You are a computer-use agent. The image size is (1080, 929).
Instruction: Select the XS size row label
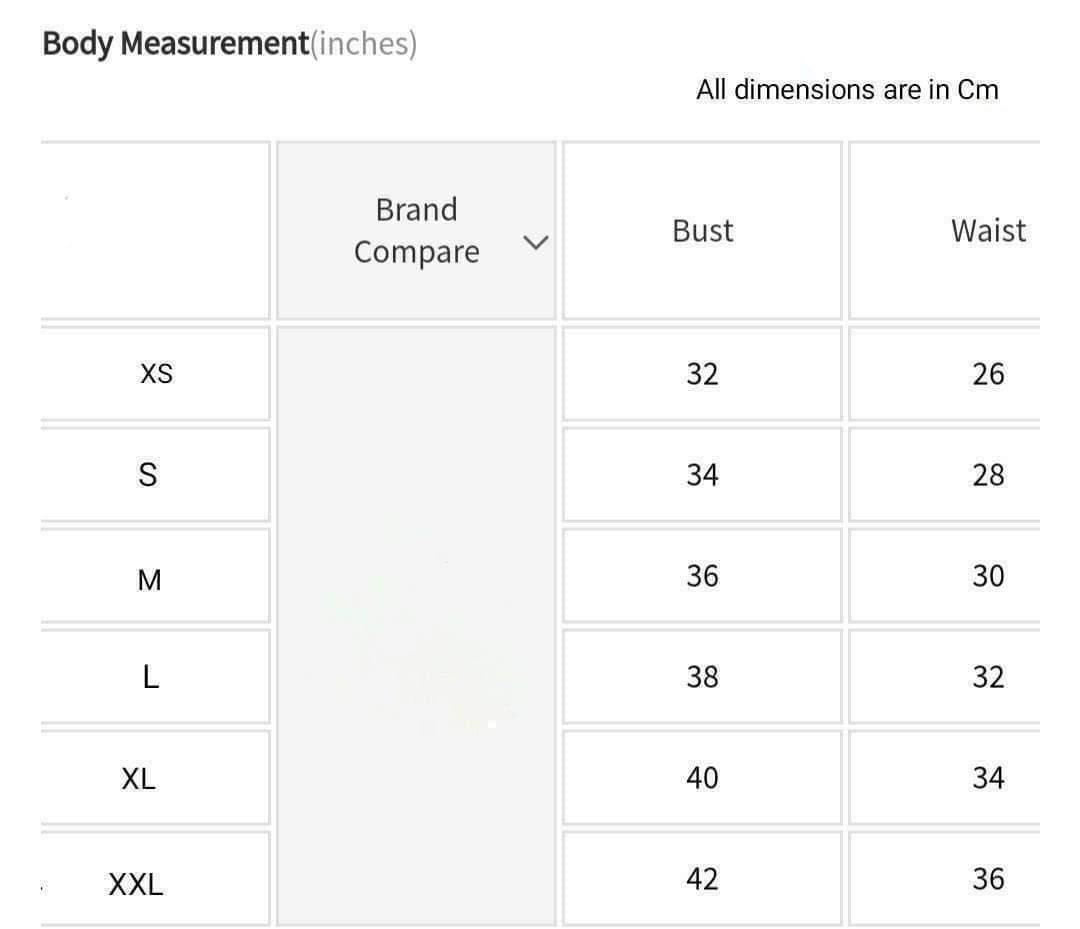[156, 374]
